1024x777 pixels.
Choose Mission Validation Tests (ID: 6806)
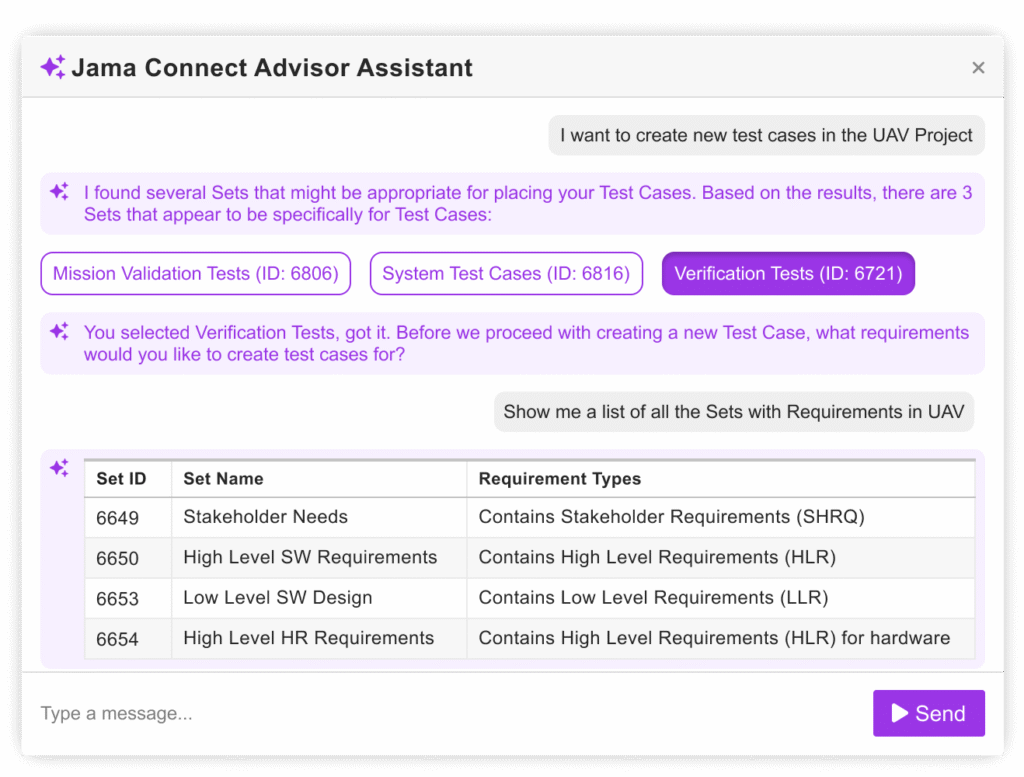pyautogui.click(x=195, y=273)
